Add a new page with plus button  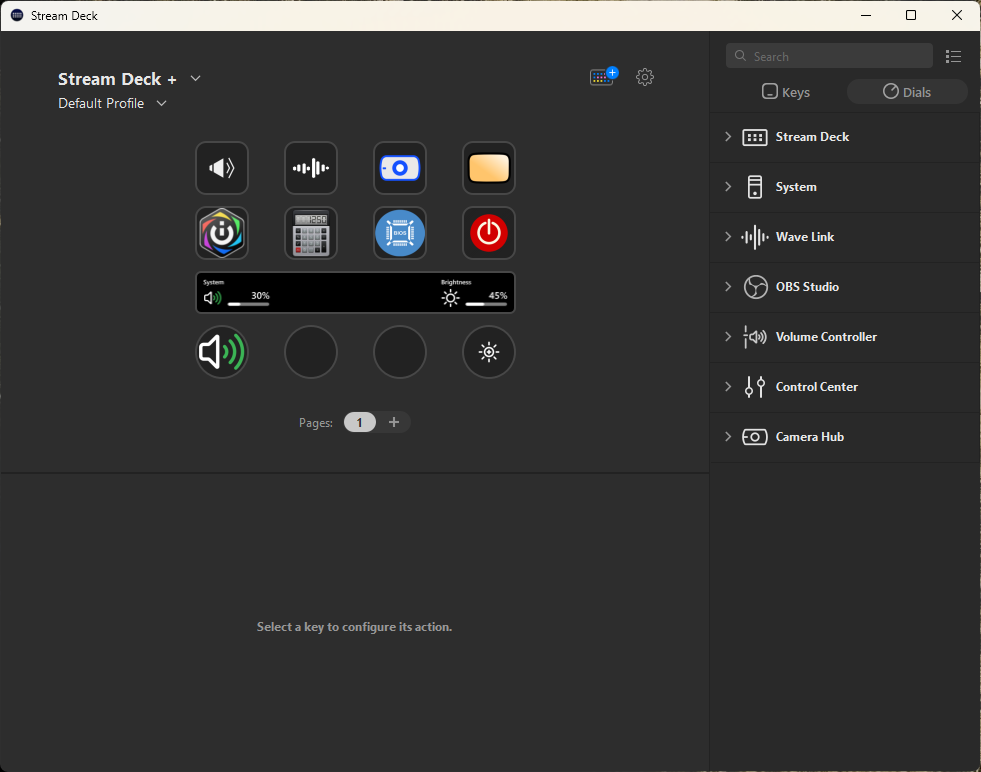[x=394, y=422]
